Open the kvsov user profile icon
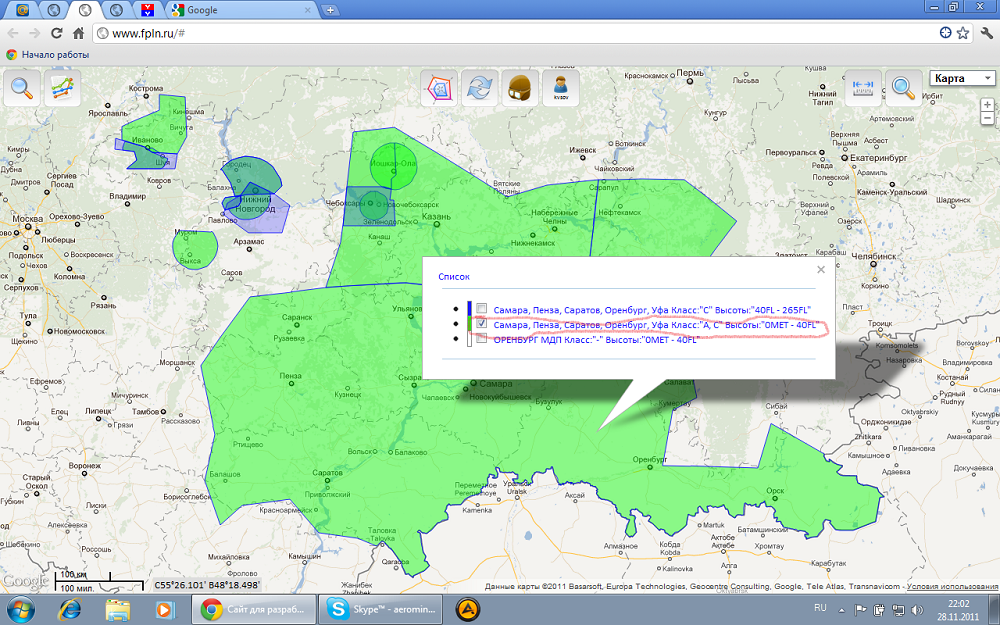Viewport: 1000px width, 625px height. 561,88
